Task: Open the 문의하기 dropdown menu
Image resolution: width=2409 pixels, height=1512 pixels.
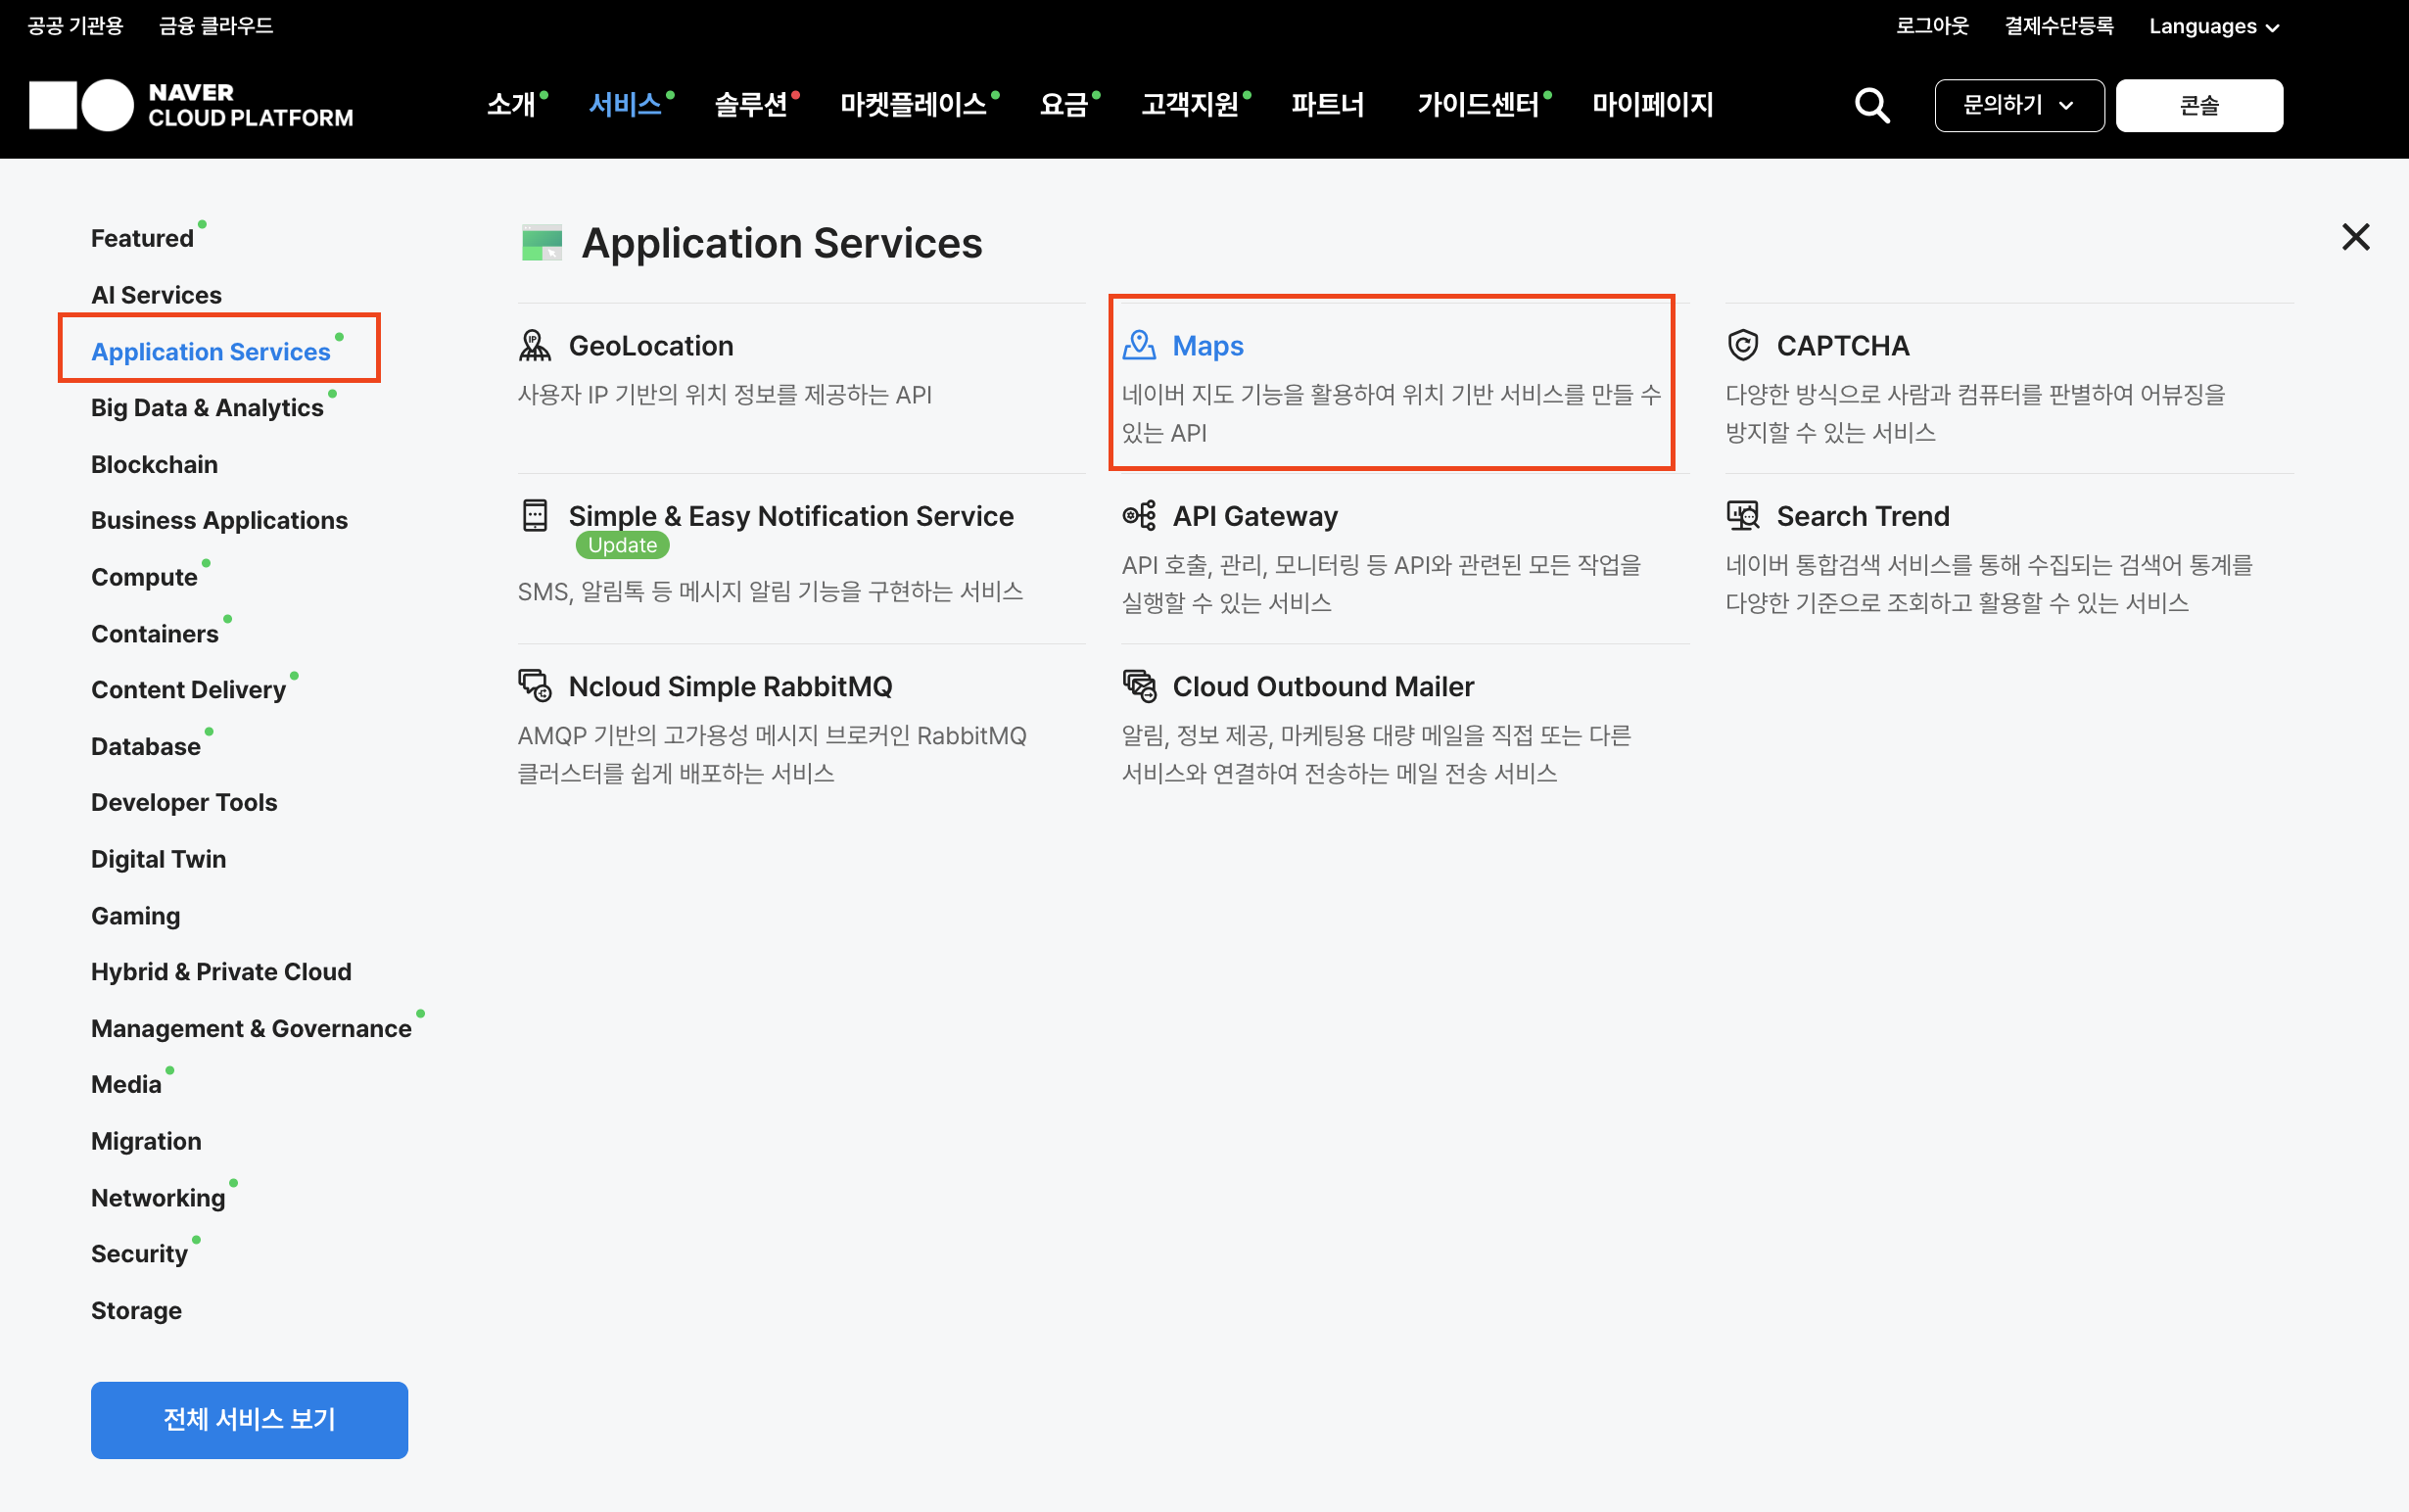Action: tap(2017, 105)
